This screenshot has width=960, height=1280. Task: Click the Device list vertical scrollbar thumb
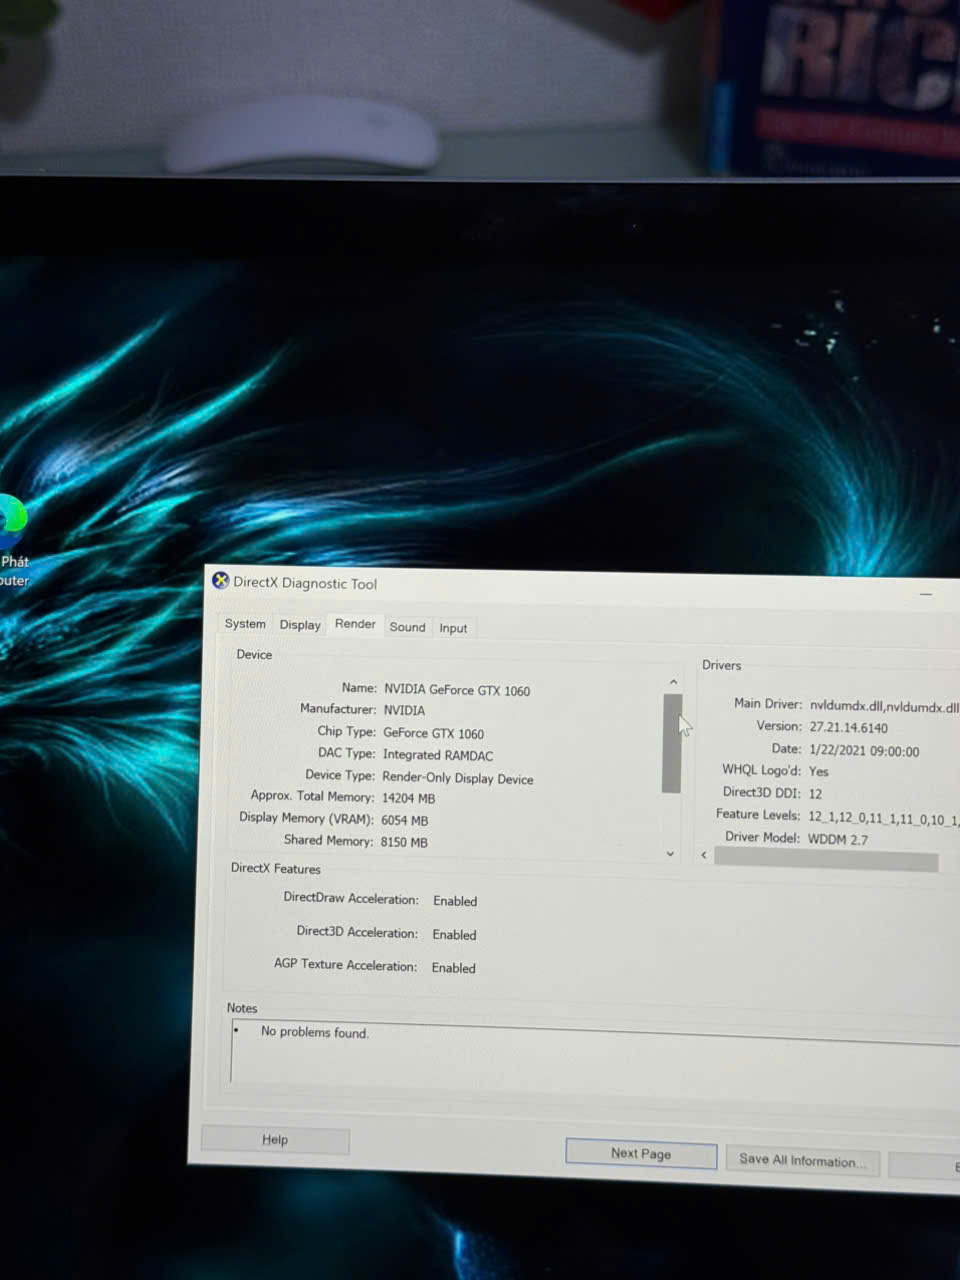point(672,743)
